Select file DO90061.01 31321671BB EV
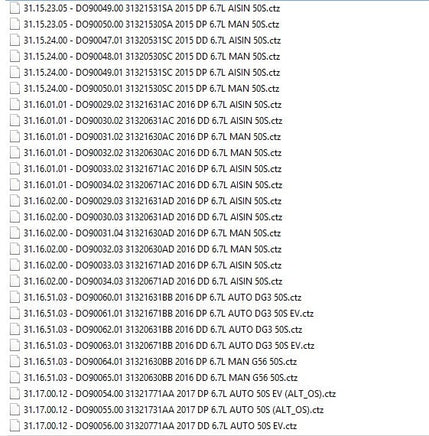Viewport: 429px width, 436px height. [x=169, y=313]
